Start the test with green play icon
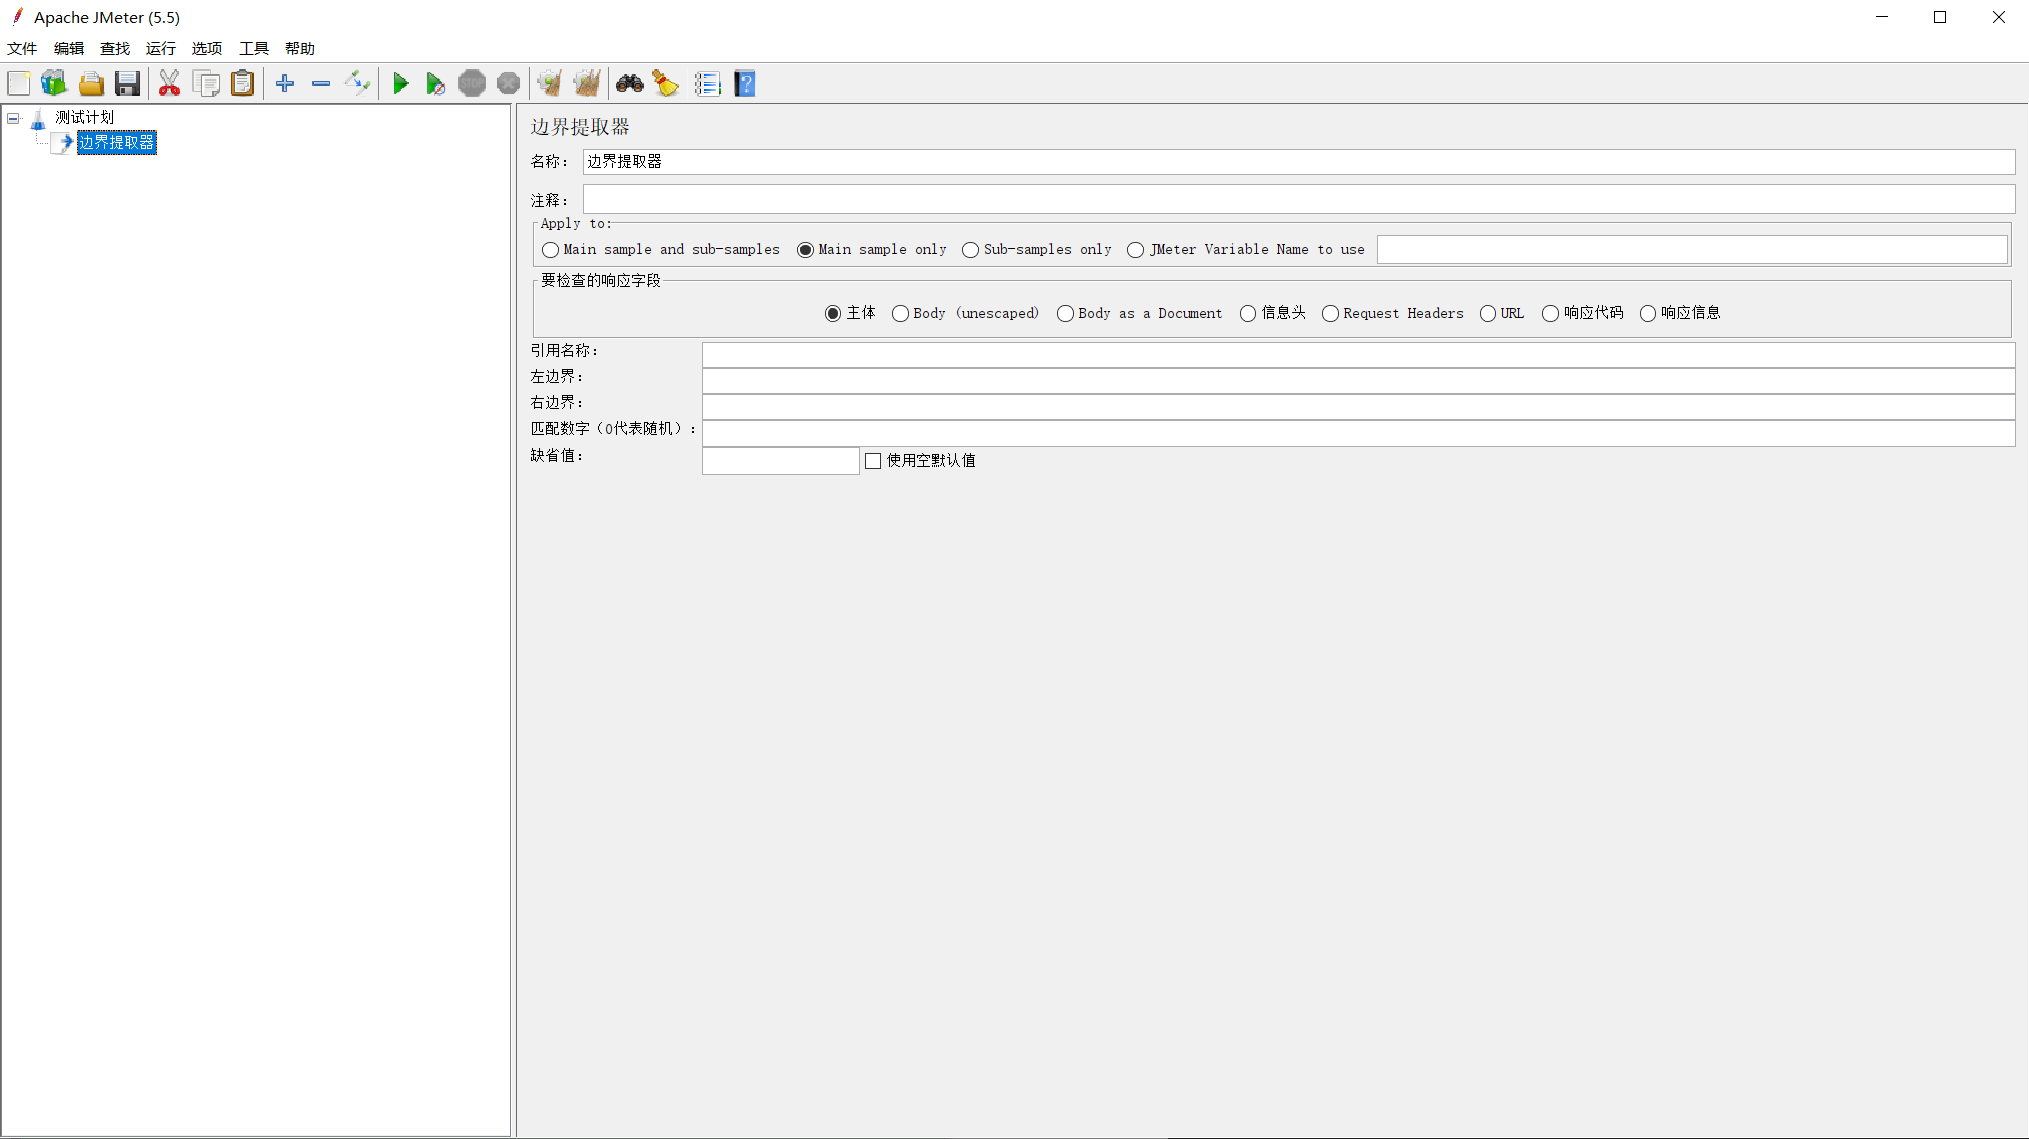This screenshot has width=2029, height=1139. tap(400, 84)
